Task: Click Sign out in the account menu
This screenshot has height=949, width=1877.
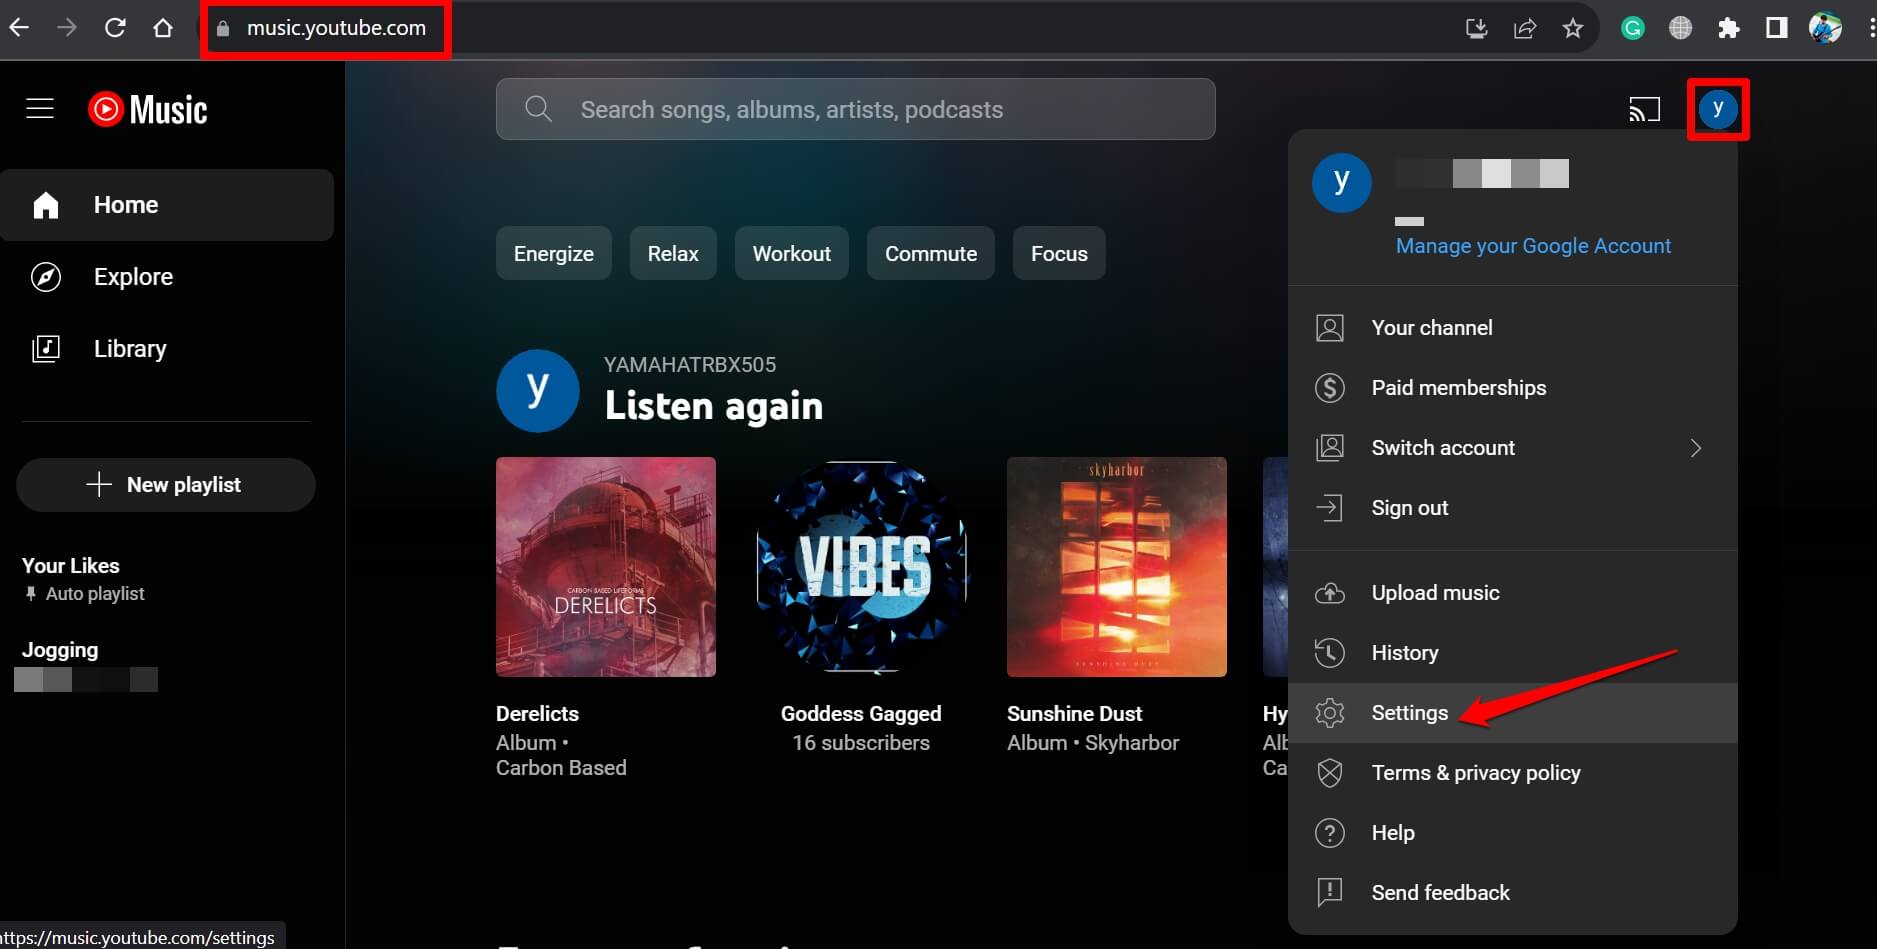Action: pos(1409,507)
